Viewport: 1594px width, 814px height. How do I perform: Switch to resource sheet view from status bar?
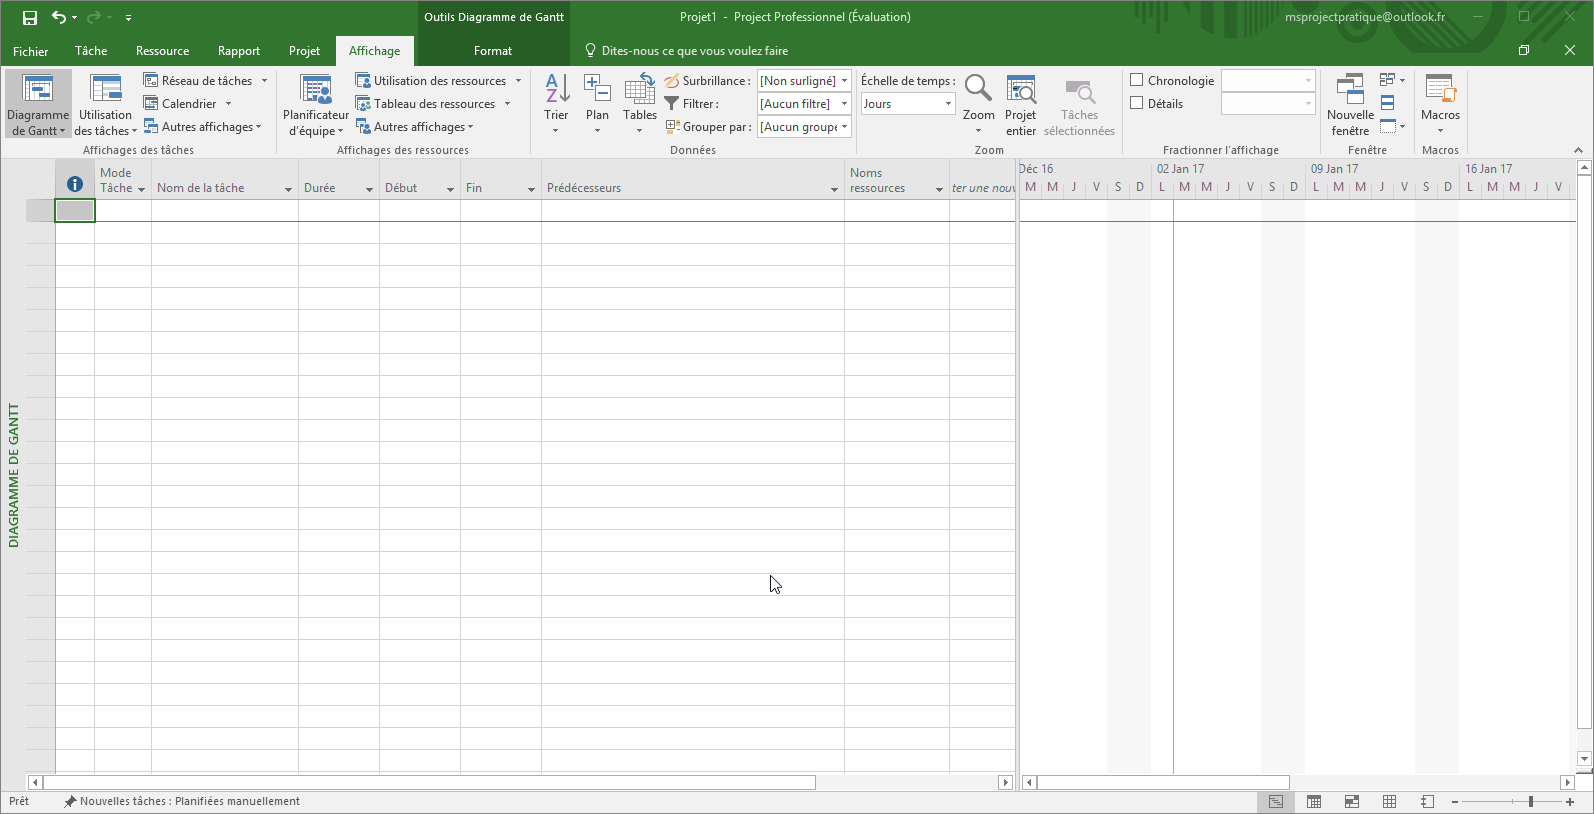coord(1390,802)
